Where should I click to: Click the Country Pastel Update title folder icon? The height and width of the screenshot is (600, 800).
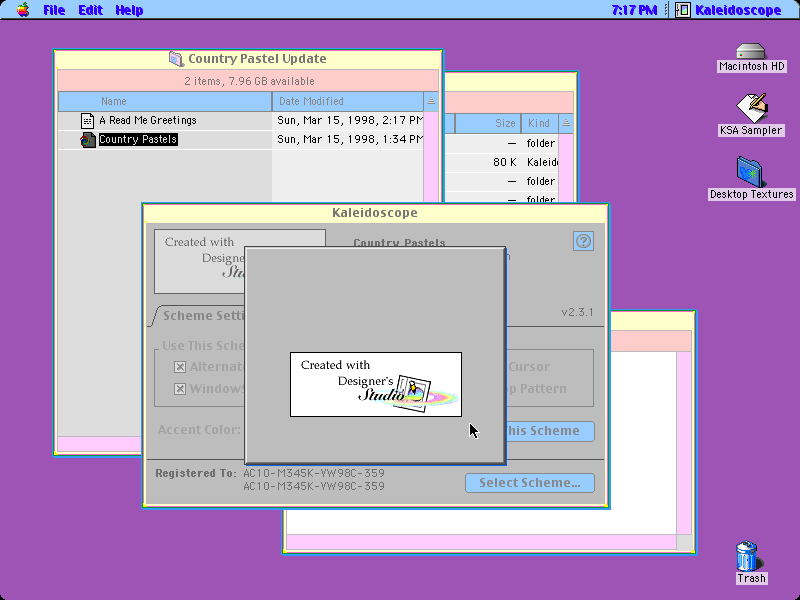pyautogui.click(x=176, y=59)
